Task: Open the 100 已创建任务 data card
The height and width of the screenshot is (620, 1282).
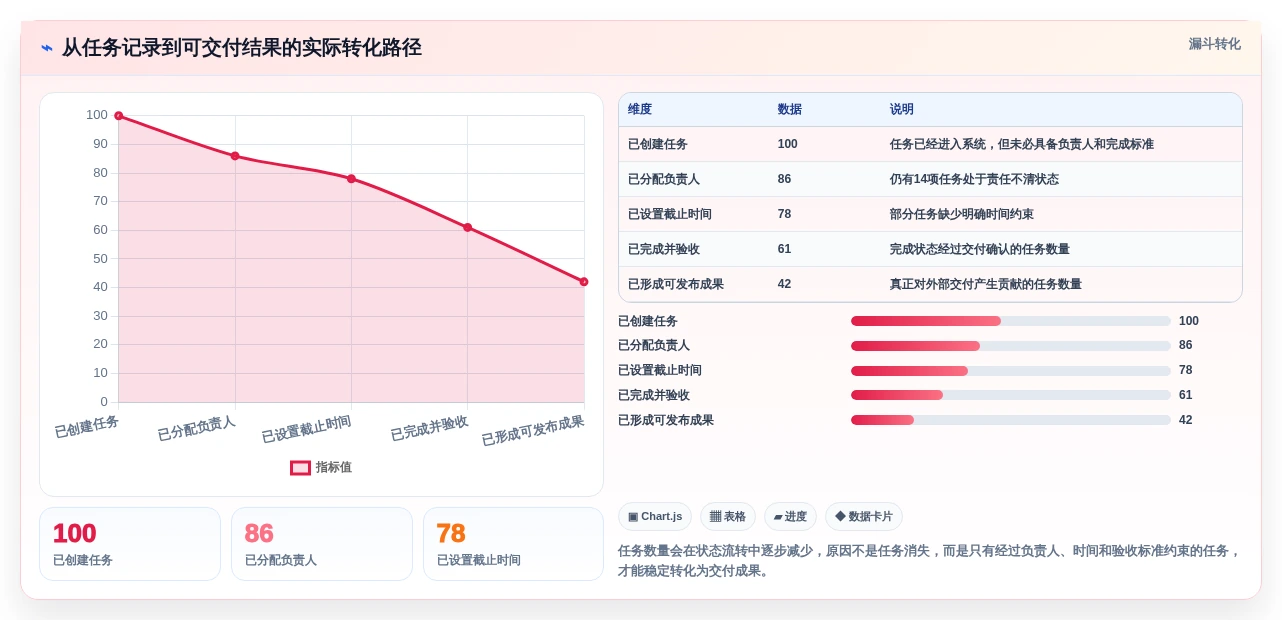Action: (130, 544)
